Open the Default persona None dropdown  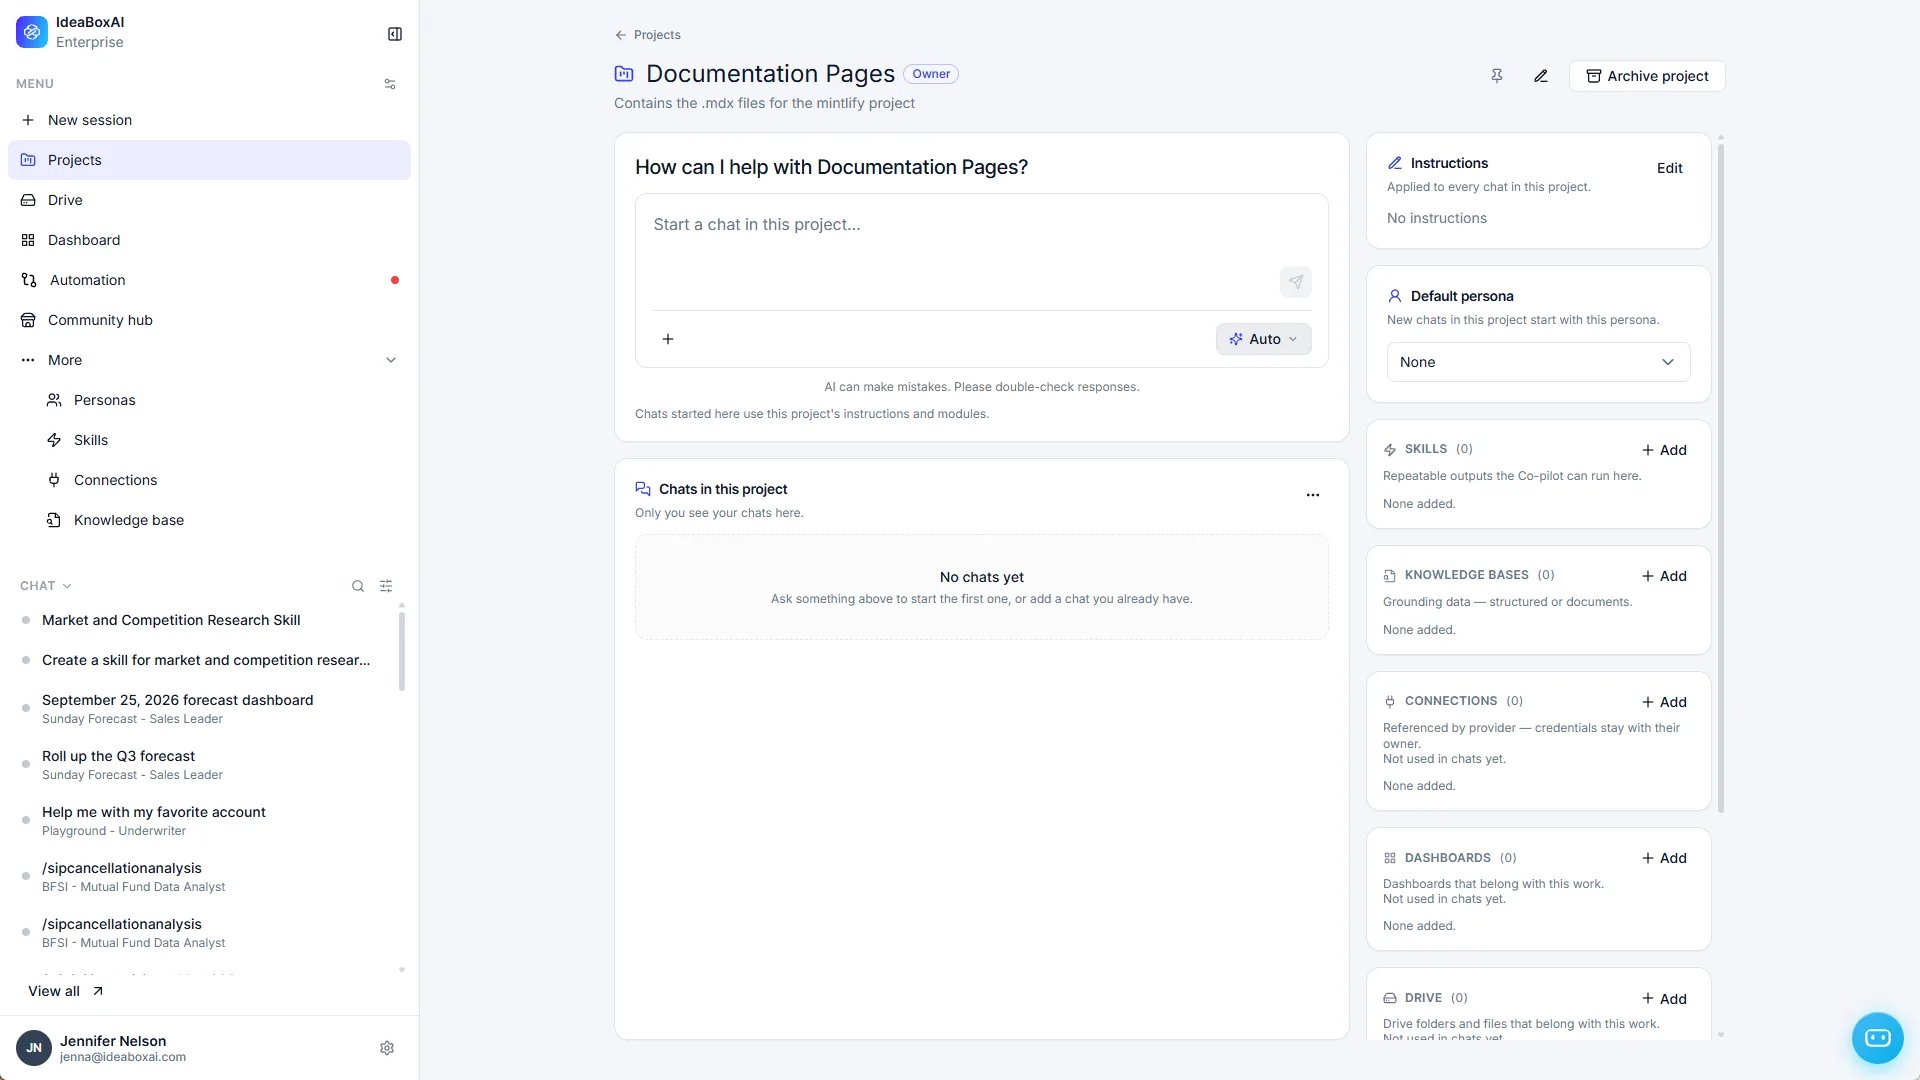1538,362
